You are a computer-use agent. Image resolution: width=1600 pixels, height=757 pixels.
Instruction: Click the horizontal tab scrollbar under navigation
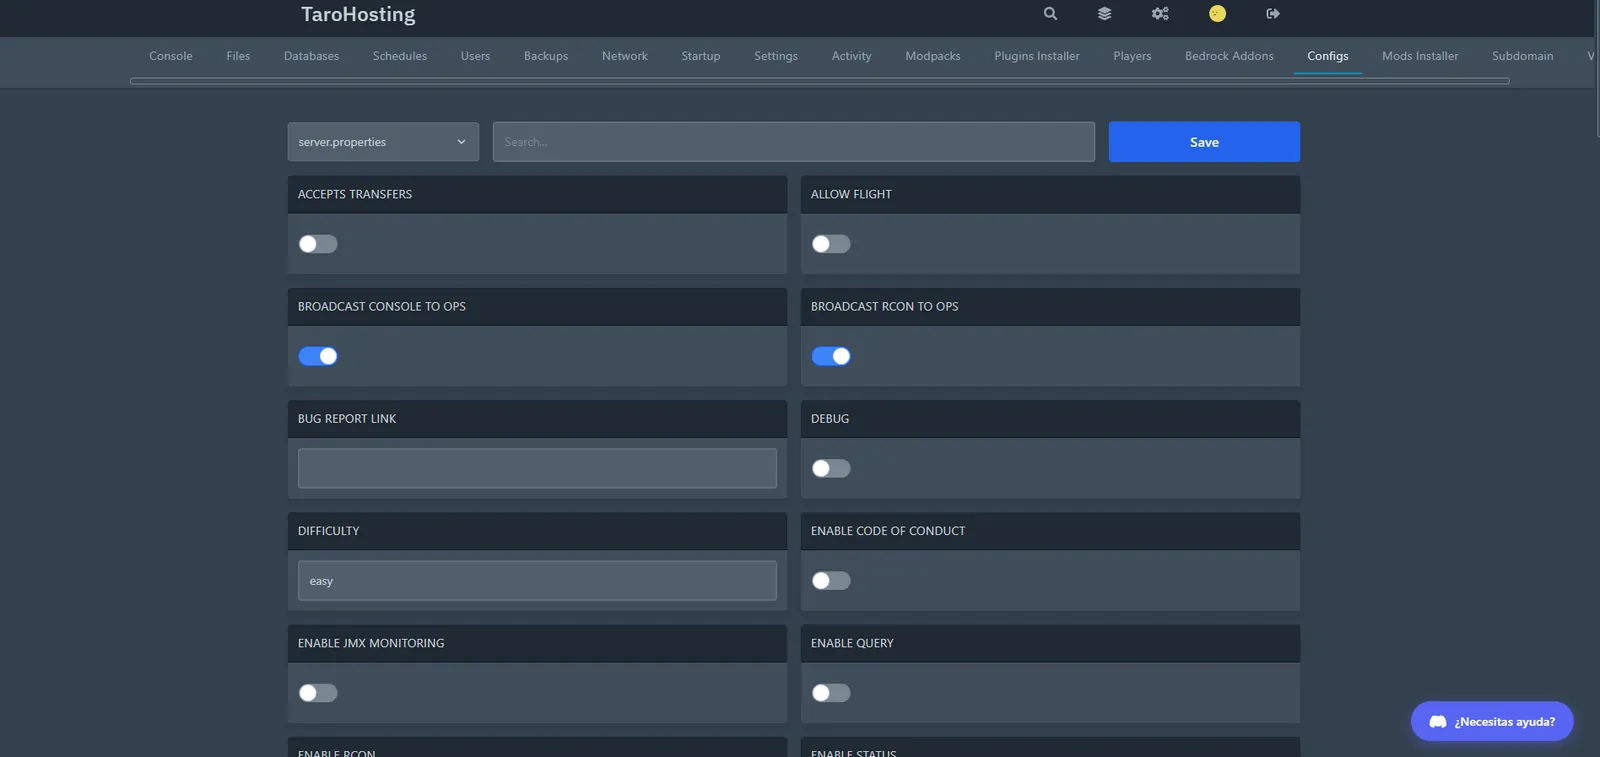point(819,81)
